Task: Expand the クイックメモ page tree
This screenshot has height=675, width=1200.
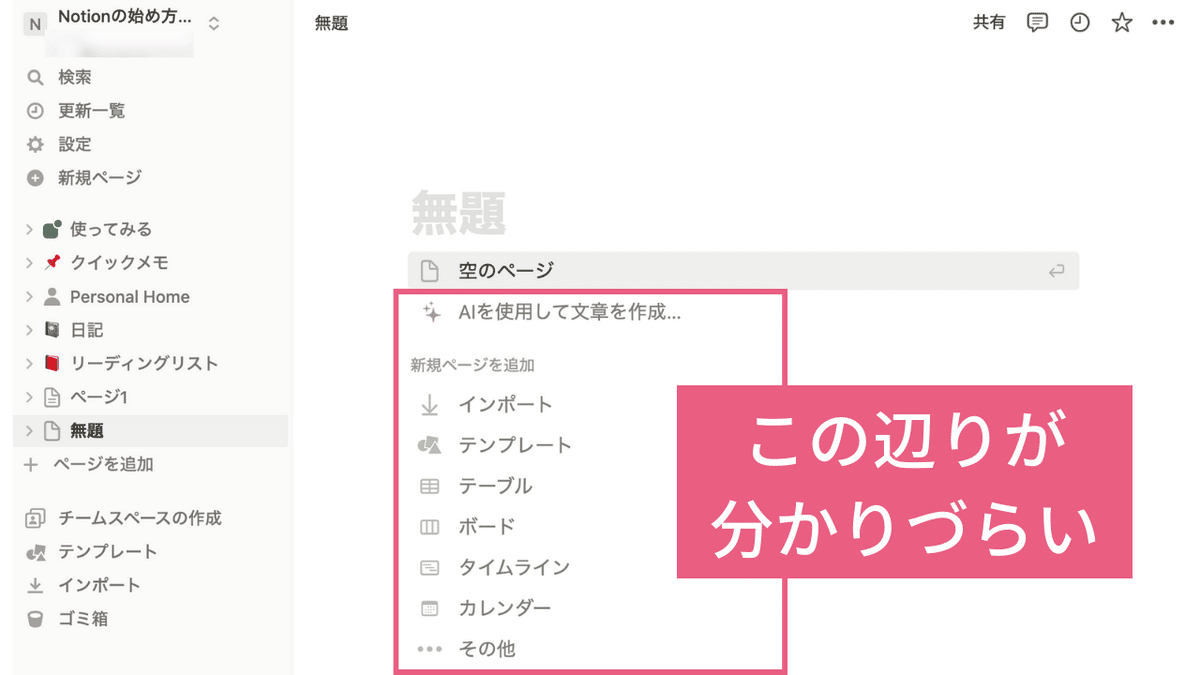Action: click(x=29, y=263)
